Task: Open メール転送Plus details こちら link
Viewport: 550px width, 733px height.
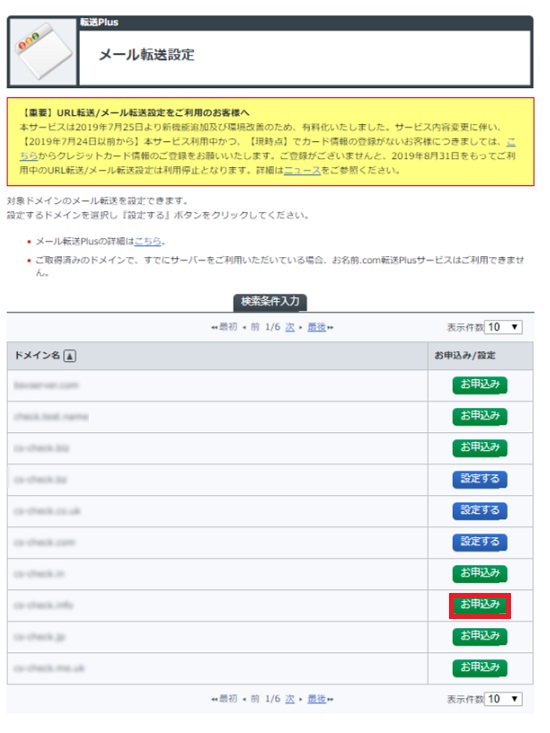Action: pyautogui.click(x=148, y=241)
